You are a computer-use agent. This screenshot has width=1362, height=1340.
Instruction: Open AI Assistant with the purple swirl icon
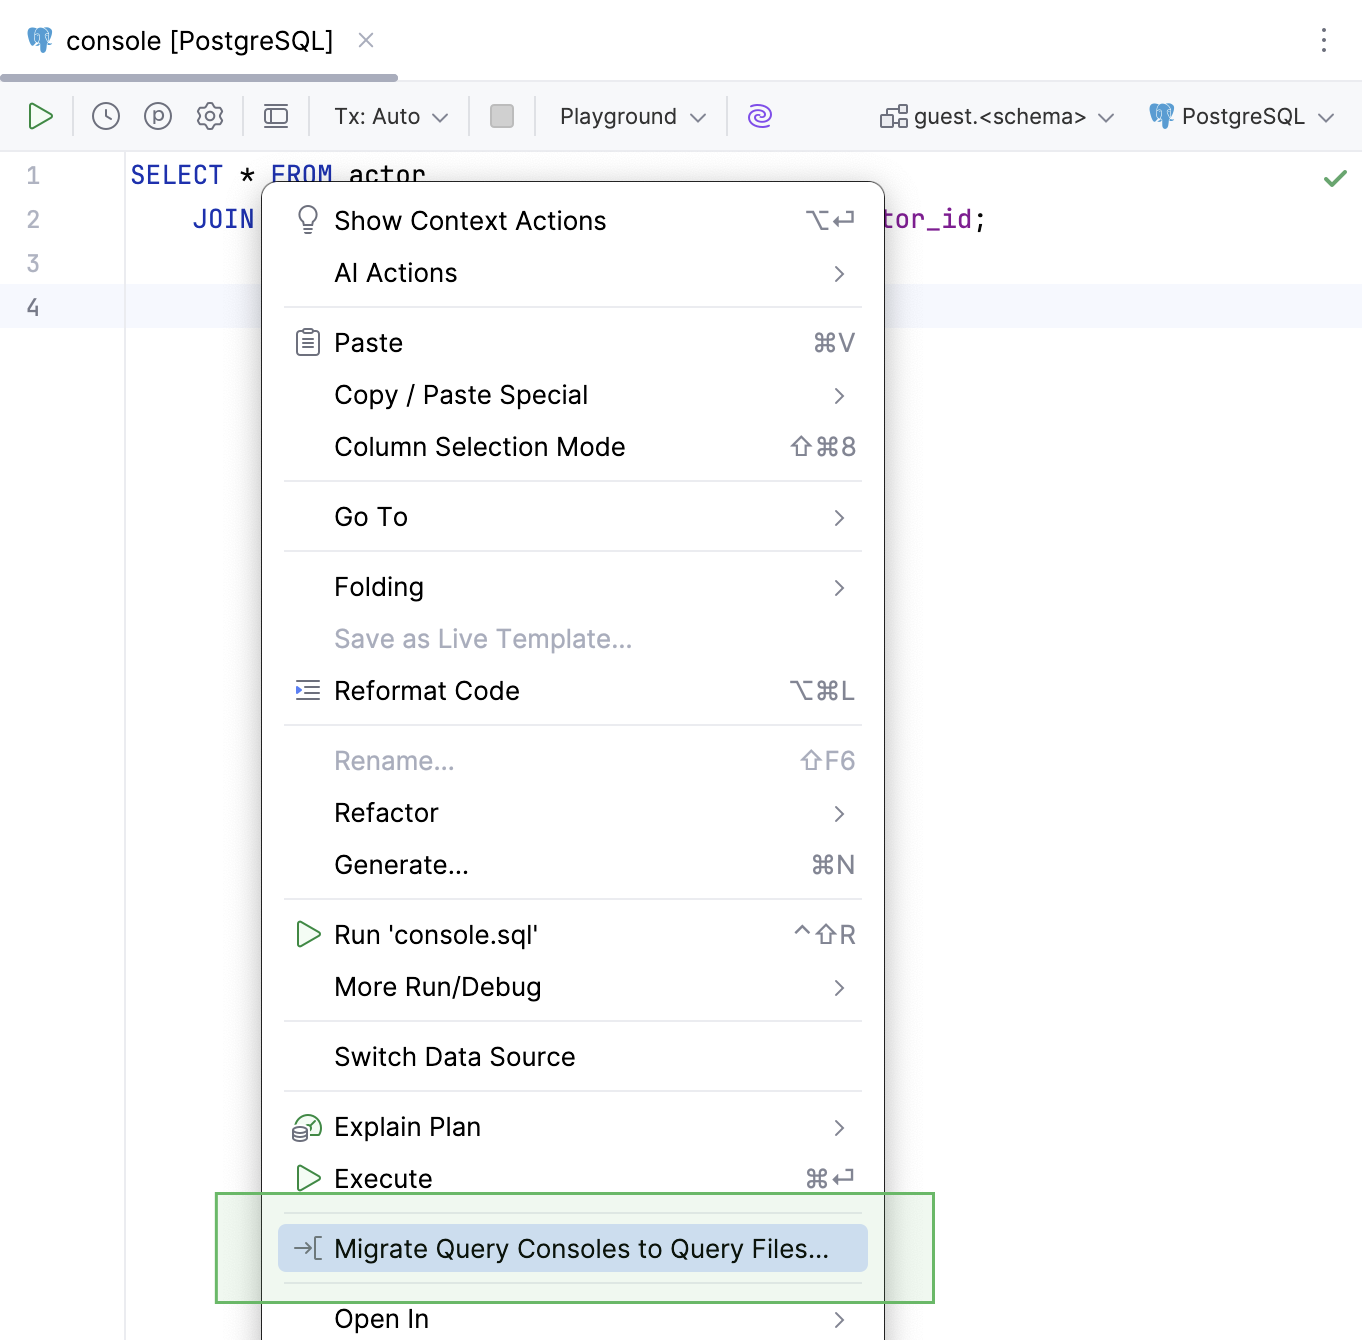(x=760, y=116)
